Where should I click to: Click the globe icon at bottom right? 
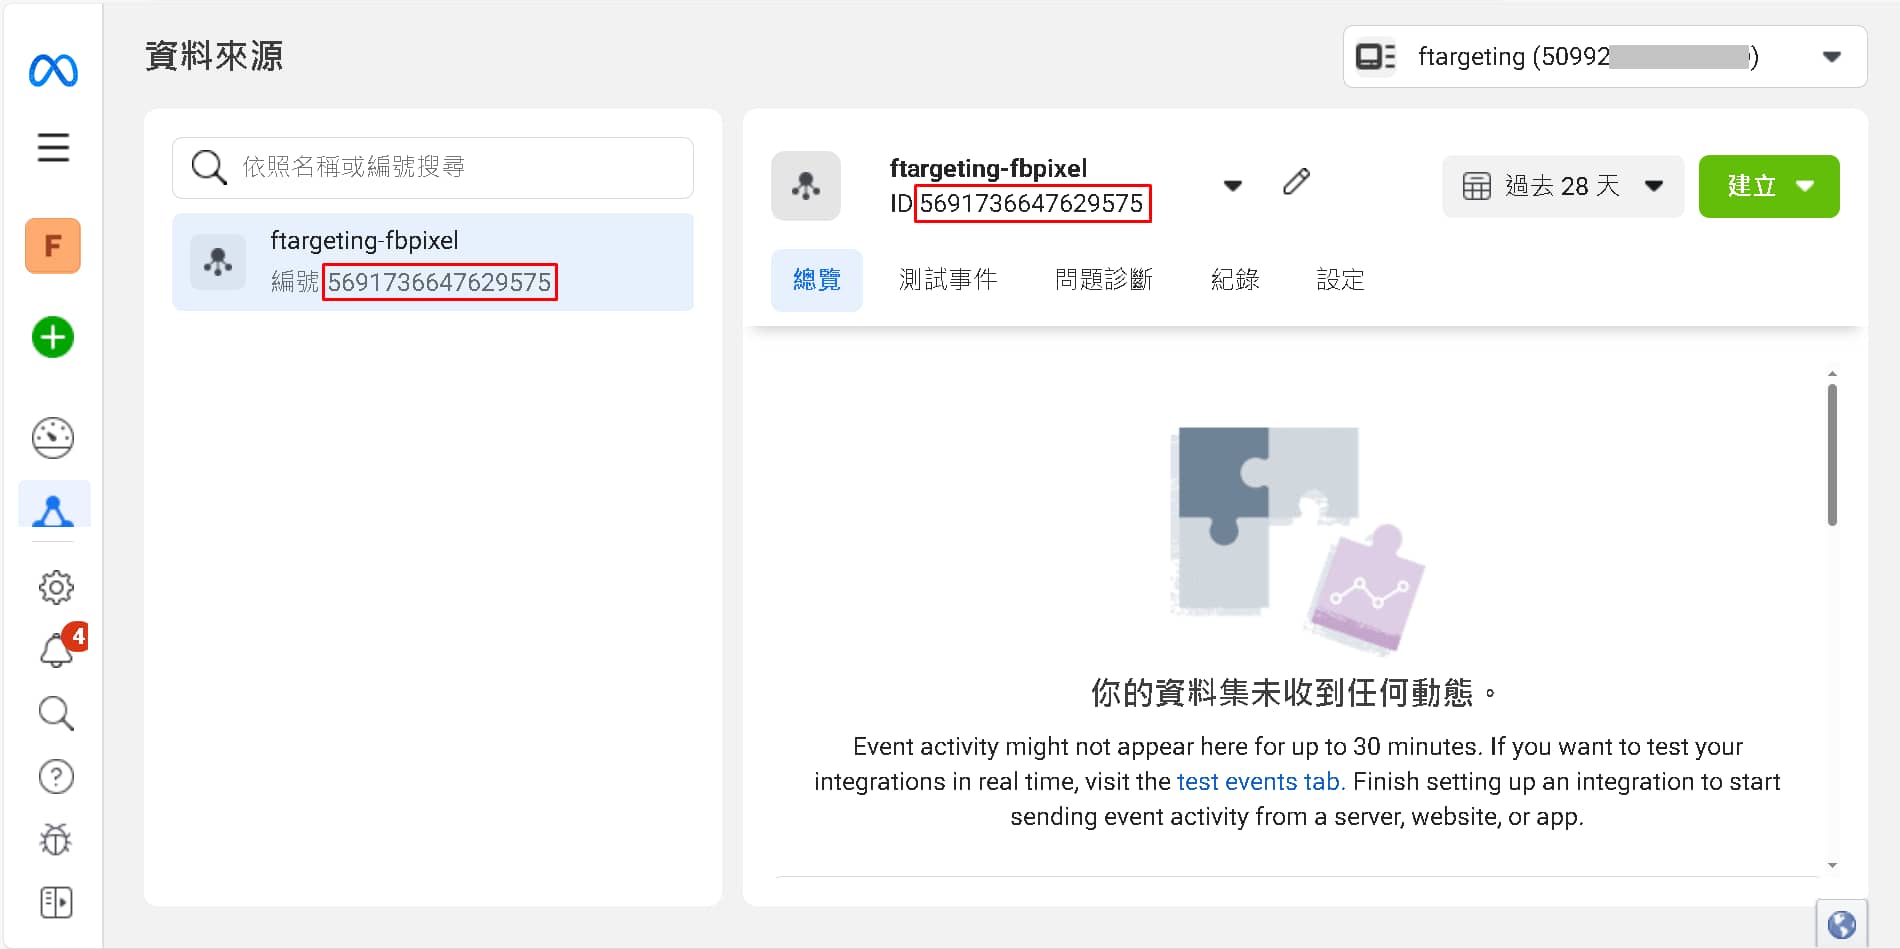[1842, 925]
